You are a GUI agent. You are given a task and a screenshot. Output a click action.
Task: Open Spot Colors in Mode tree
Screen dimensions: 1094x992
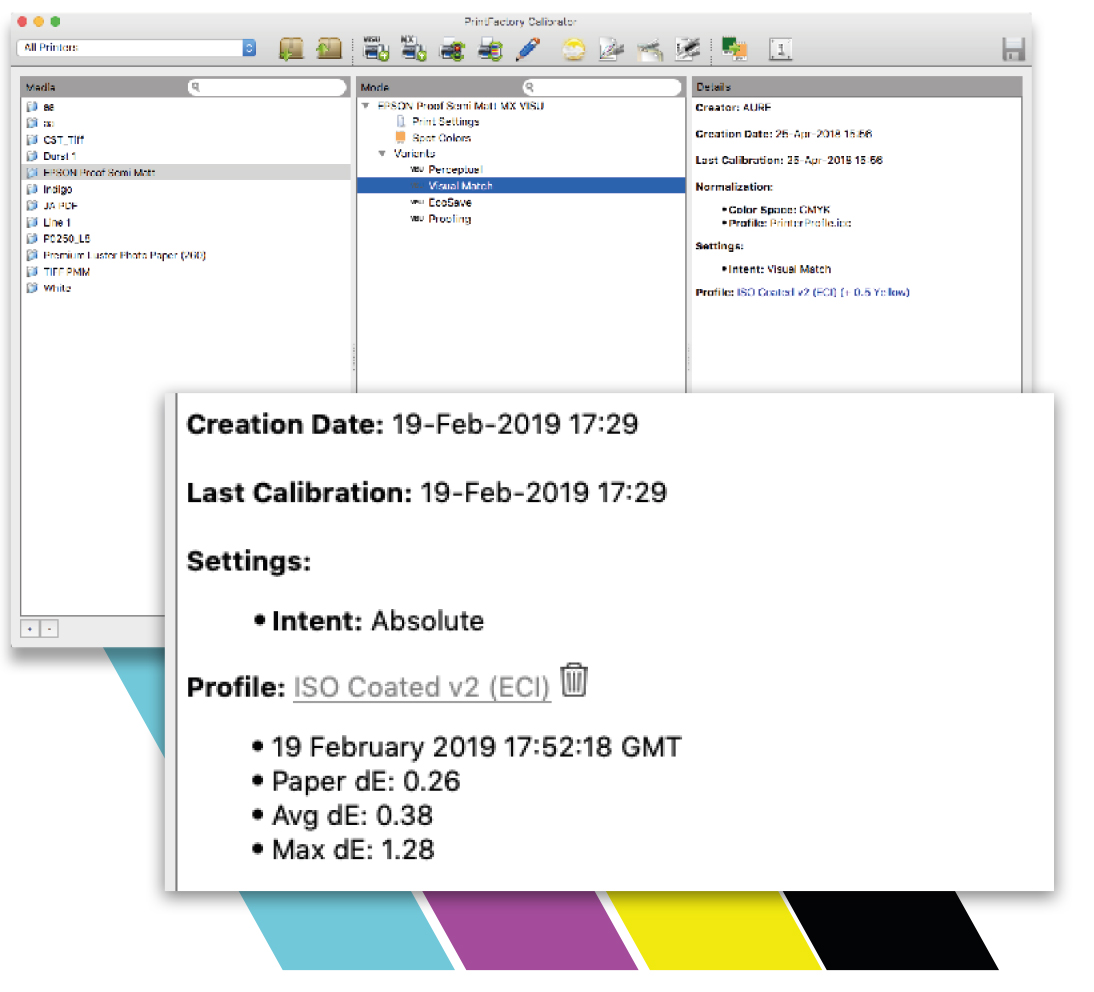[440, 138]
